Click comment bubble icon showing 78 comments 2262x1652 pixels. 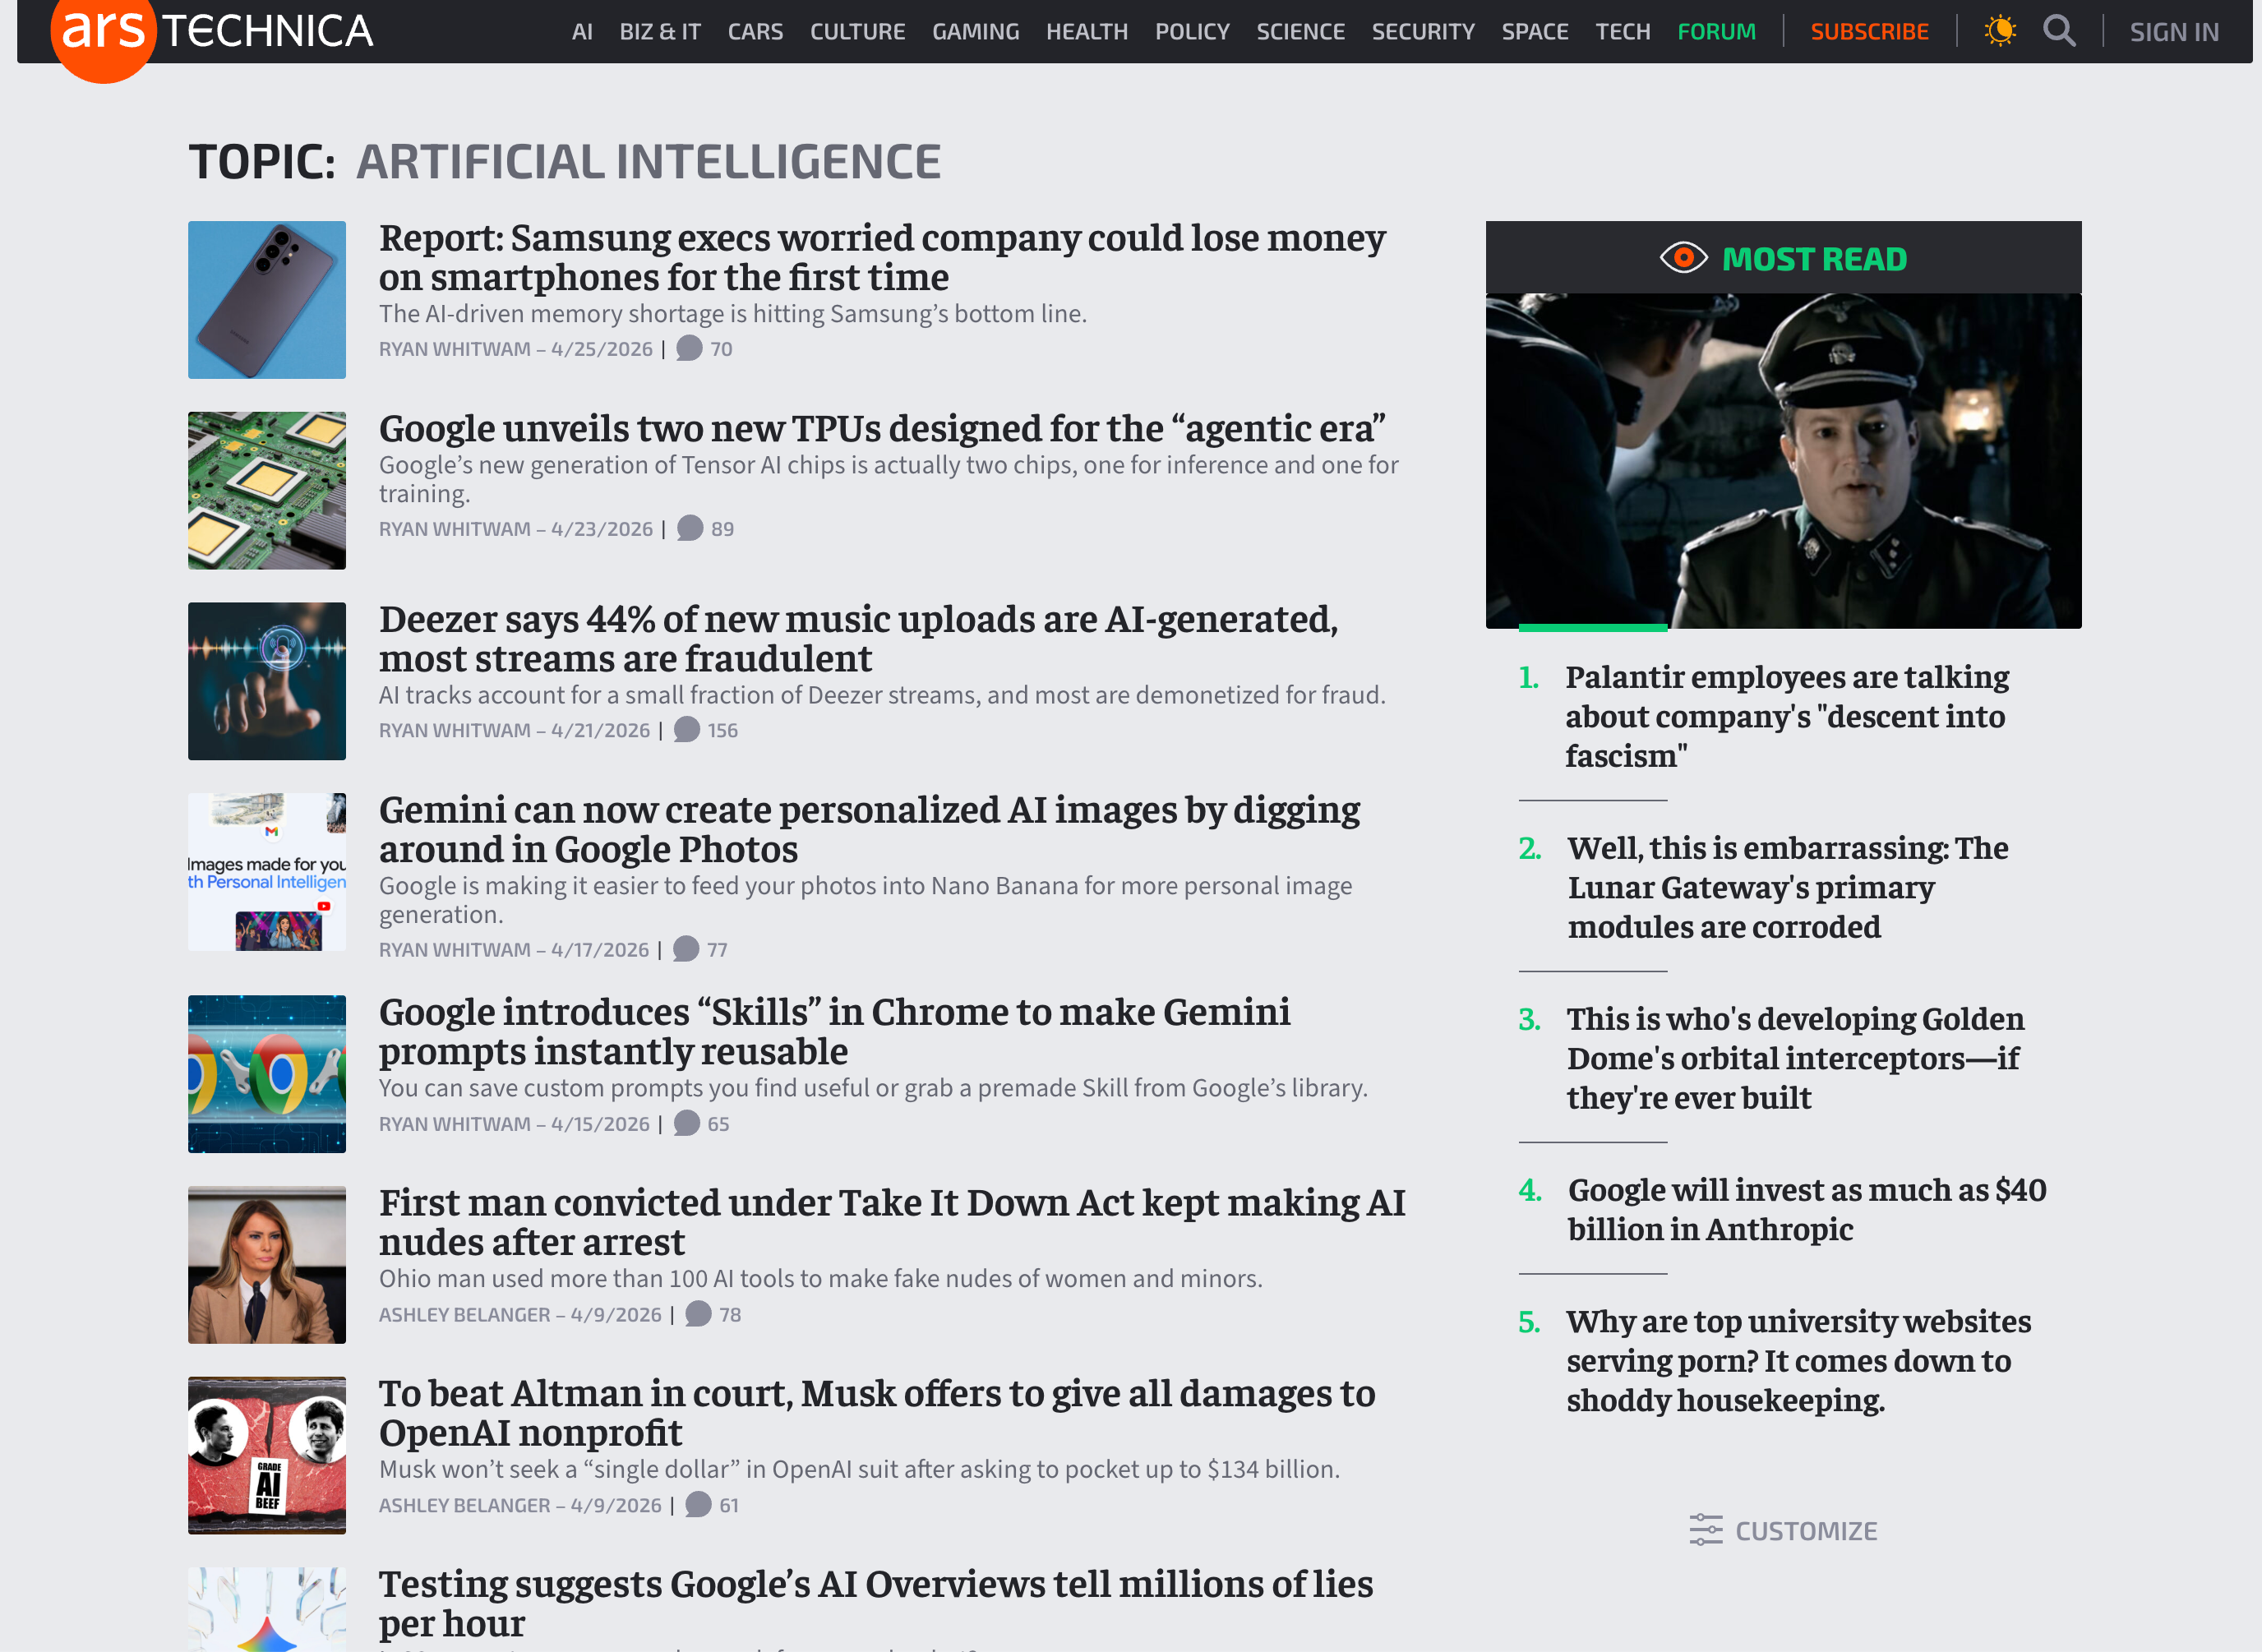pos(698,1314)
